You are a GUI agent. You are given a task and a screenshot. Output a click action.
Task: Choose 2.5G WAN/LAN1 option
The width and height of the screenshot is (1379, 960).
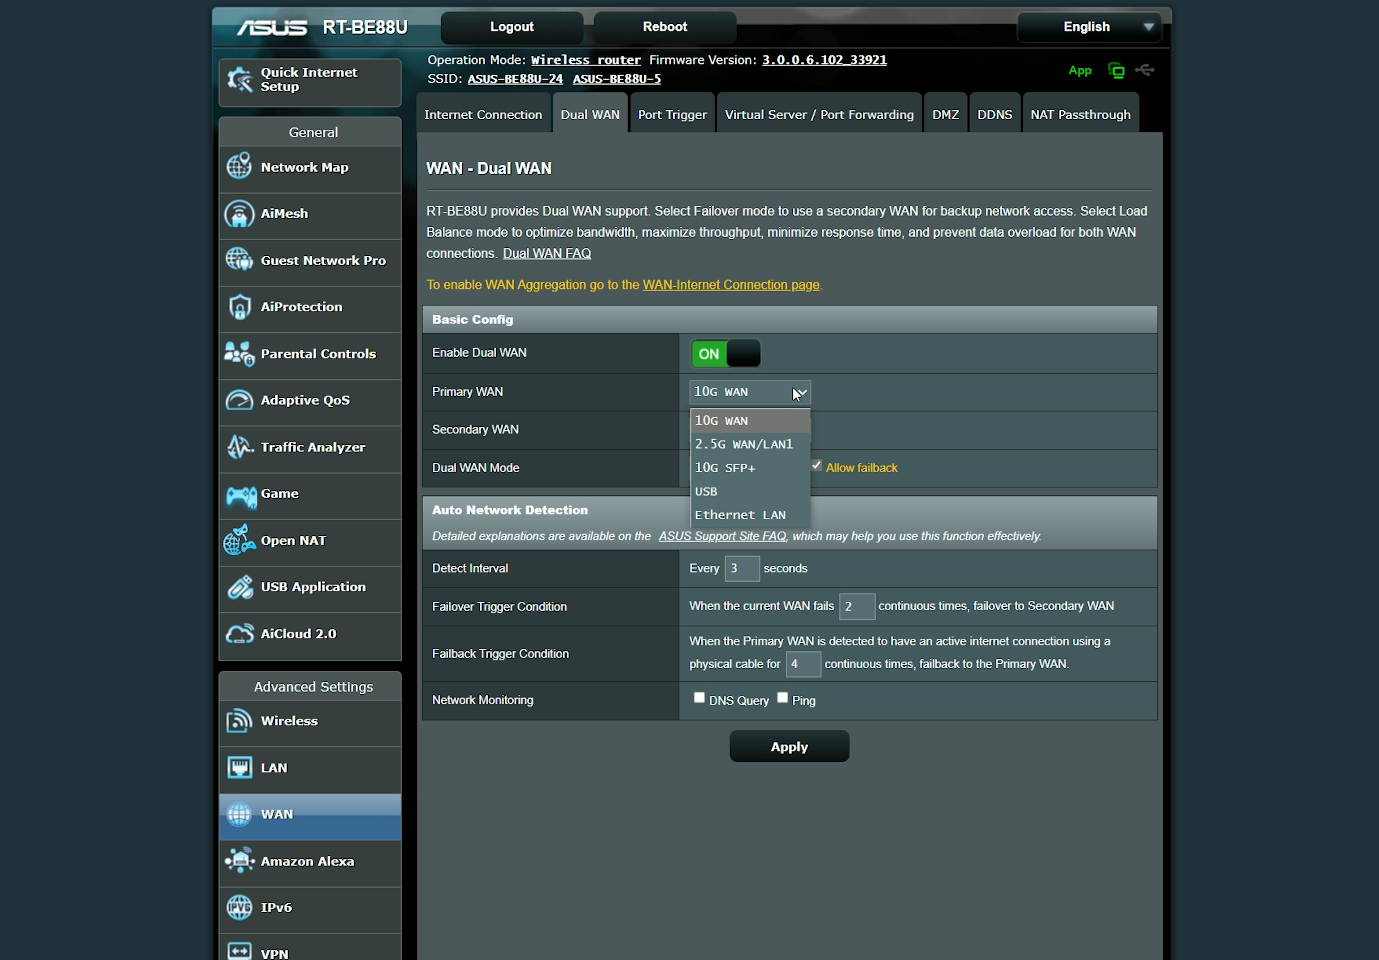pyautogui.click(x=750, y=444)
